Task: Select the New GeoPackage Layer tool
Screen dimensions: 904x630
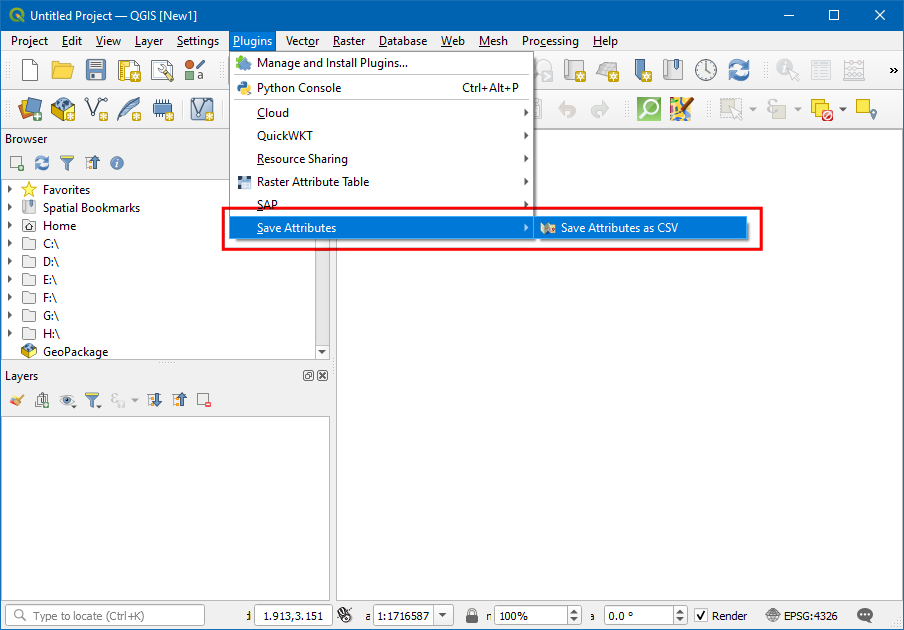Action: (x=62, y=110)
